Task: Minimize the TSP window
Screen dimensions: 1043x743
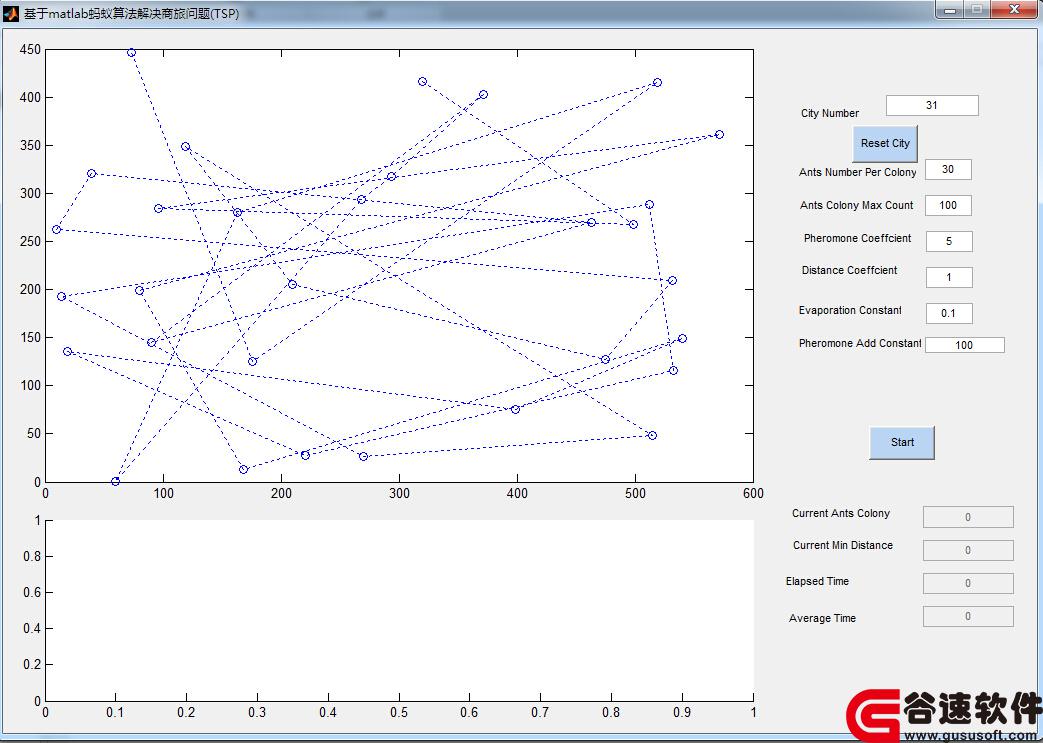Action: (x=950, y=10)
